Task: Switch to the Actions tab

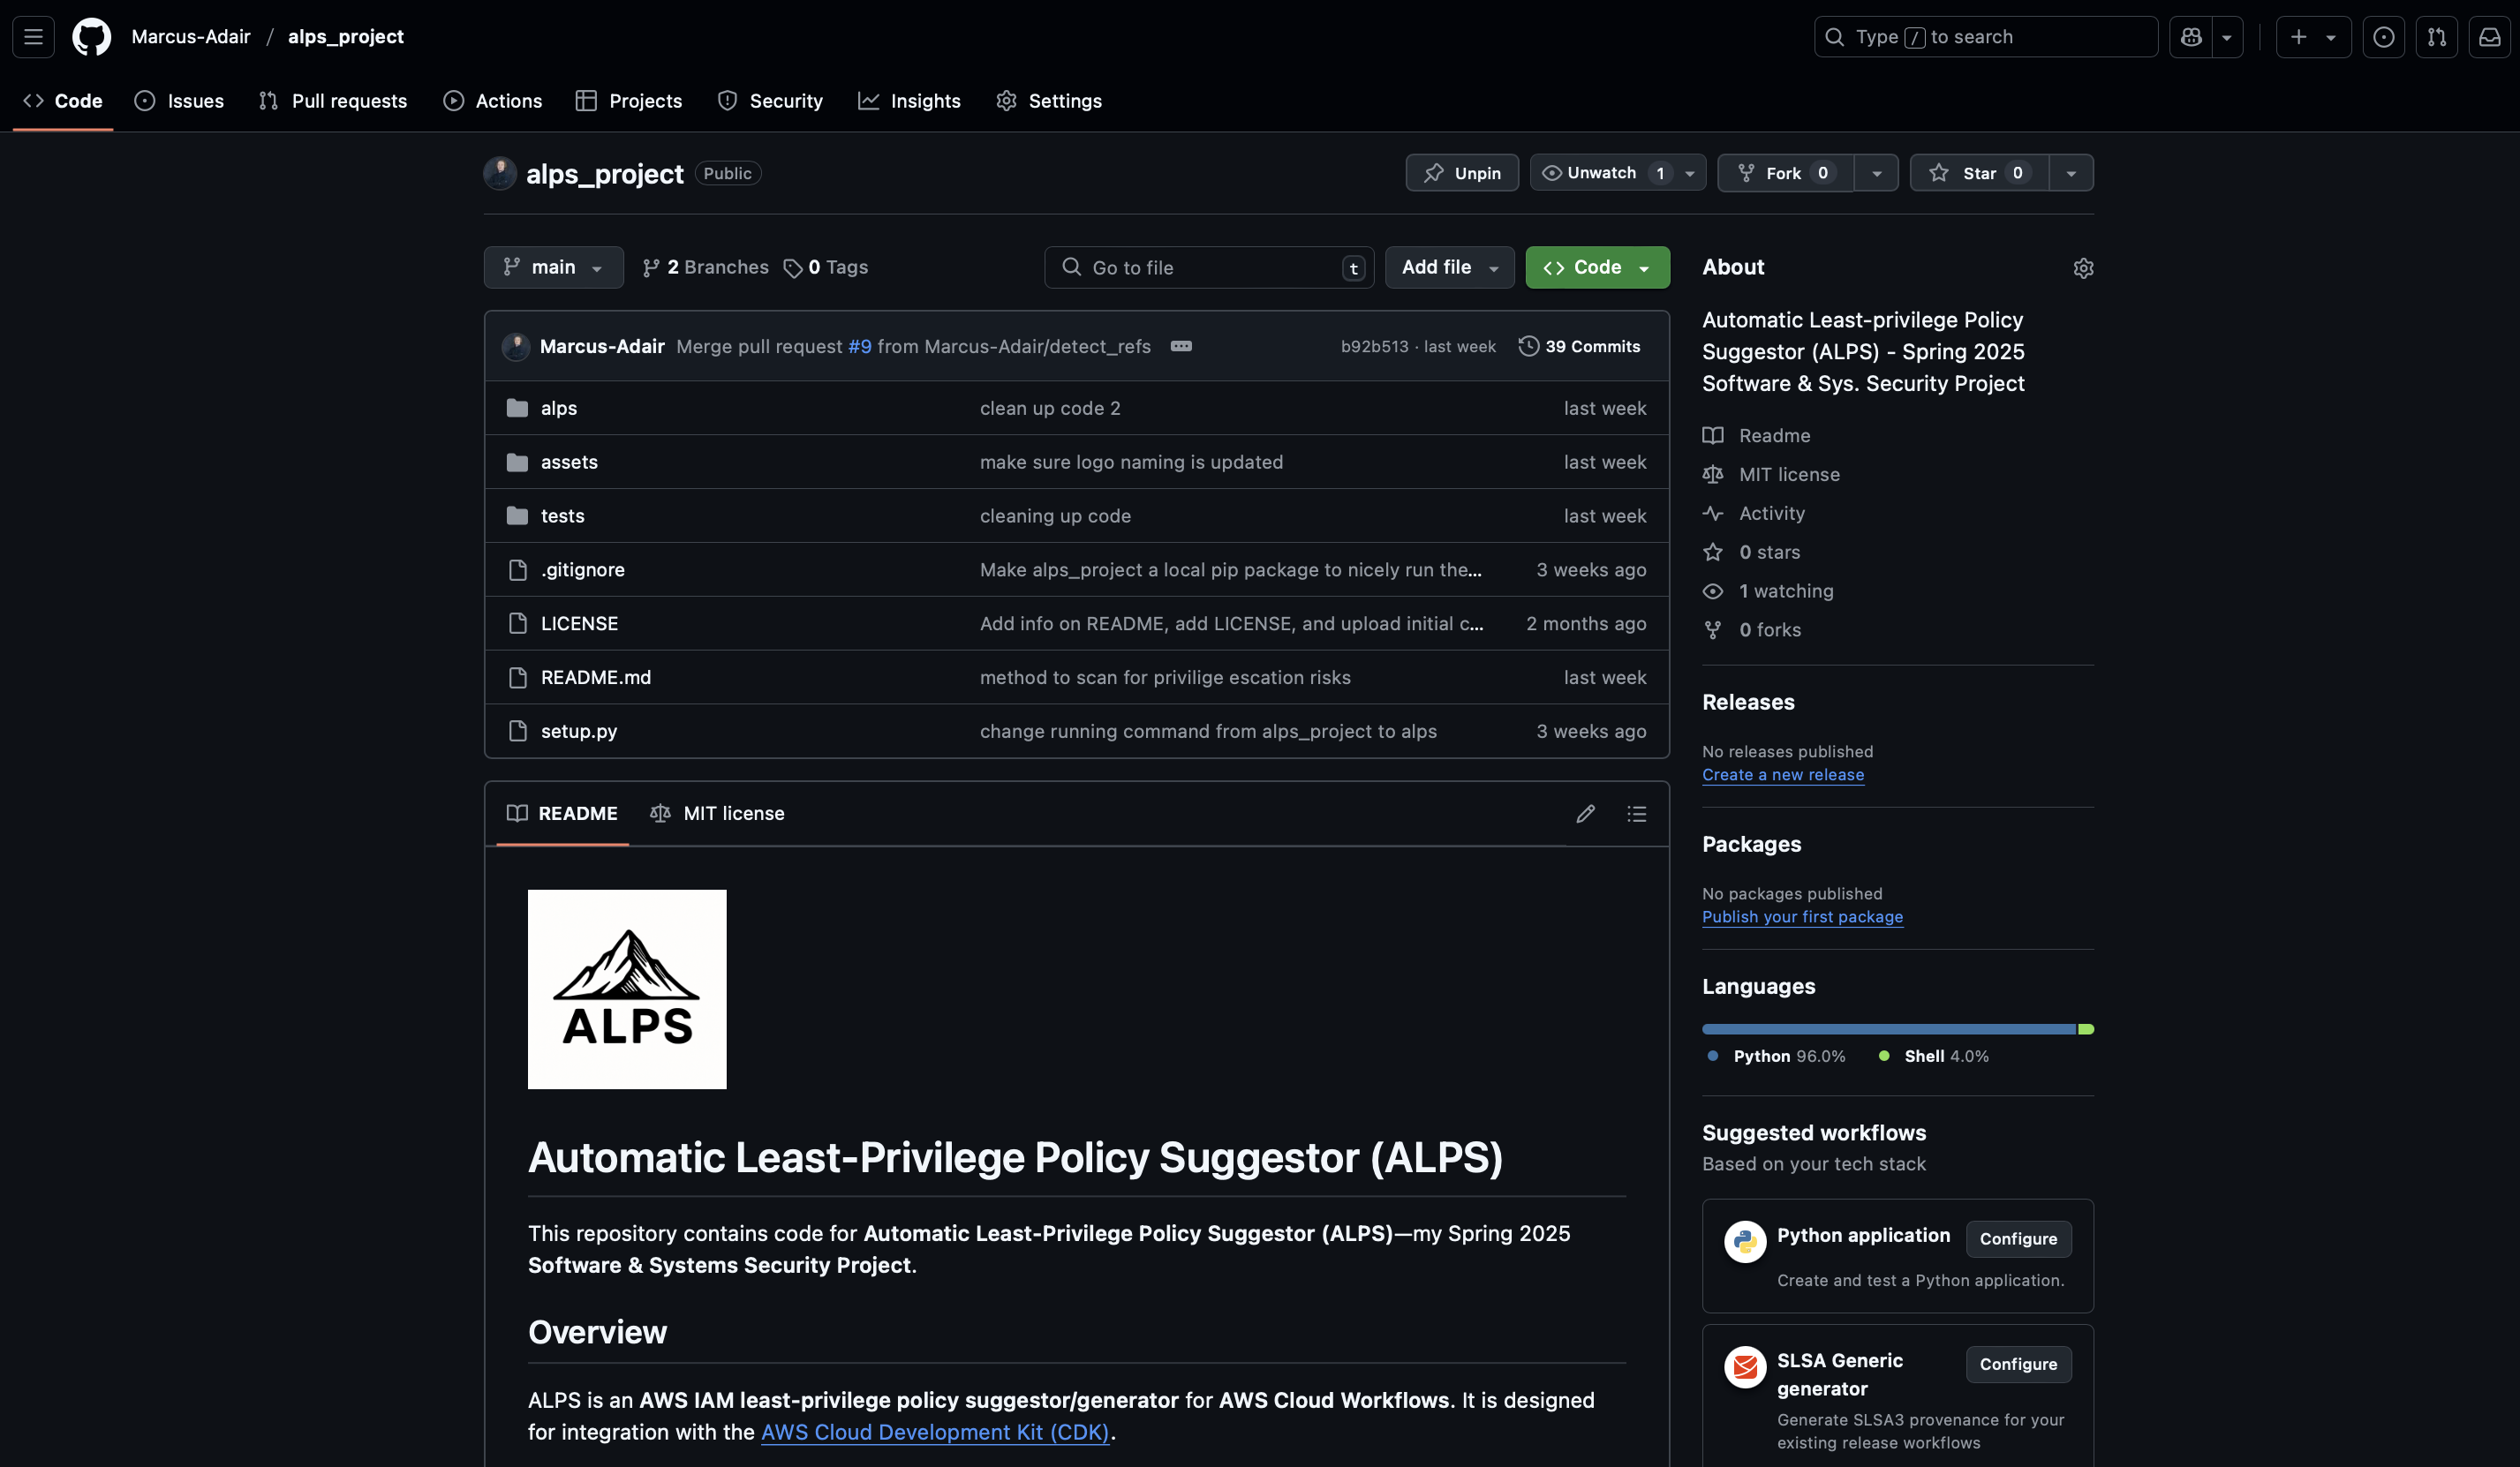Action: [x=493, y=101]
